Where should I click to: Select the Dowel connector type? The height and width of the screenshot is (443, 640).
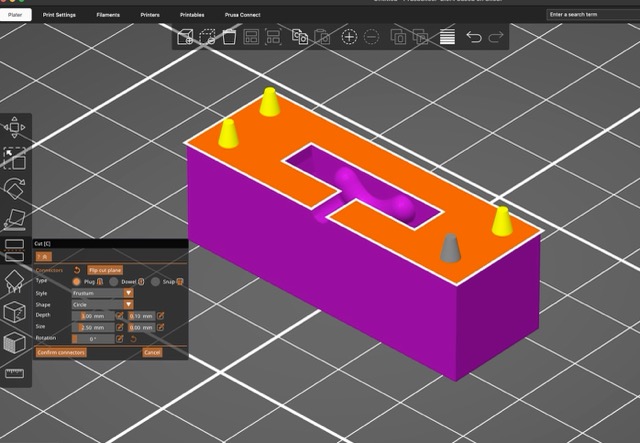click(114, 282)
